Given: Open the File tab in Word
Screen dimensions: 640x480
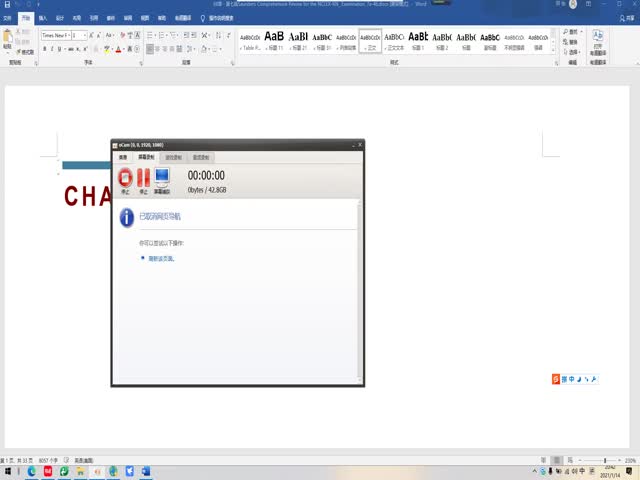Looking at the screenshot, I should 8,18.
